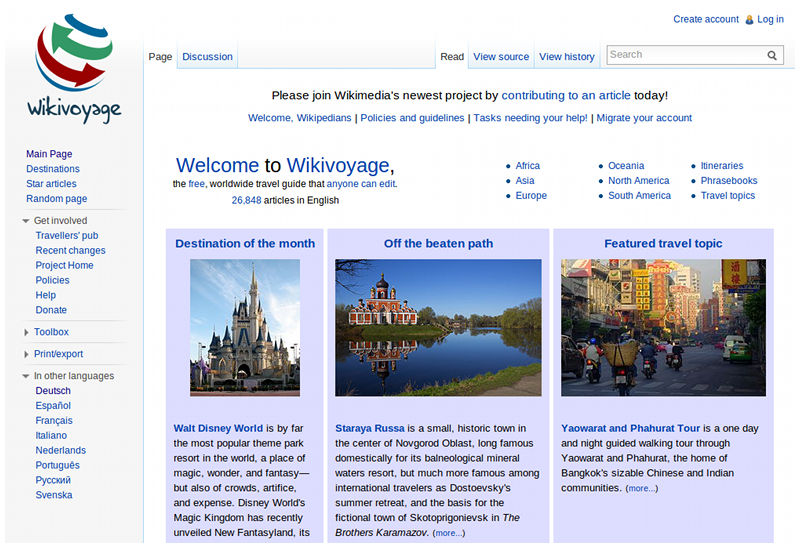The image size is (800, 550).
Task: Open contributing to an article link
Action: coord(566,95)
